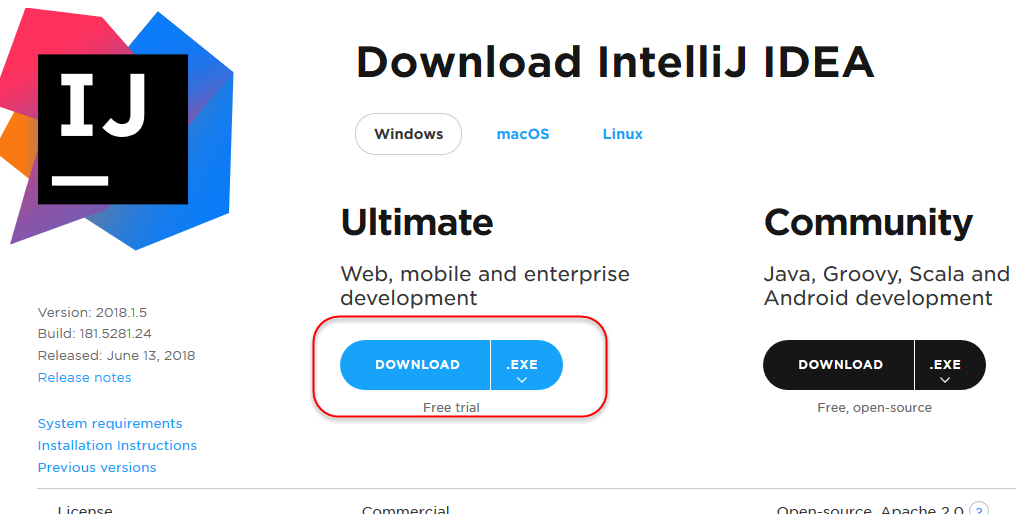This screenshot has width=1016, height=514.
Task: Open the Release notes link
Action: click(x=84, y=377)
